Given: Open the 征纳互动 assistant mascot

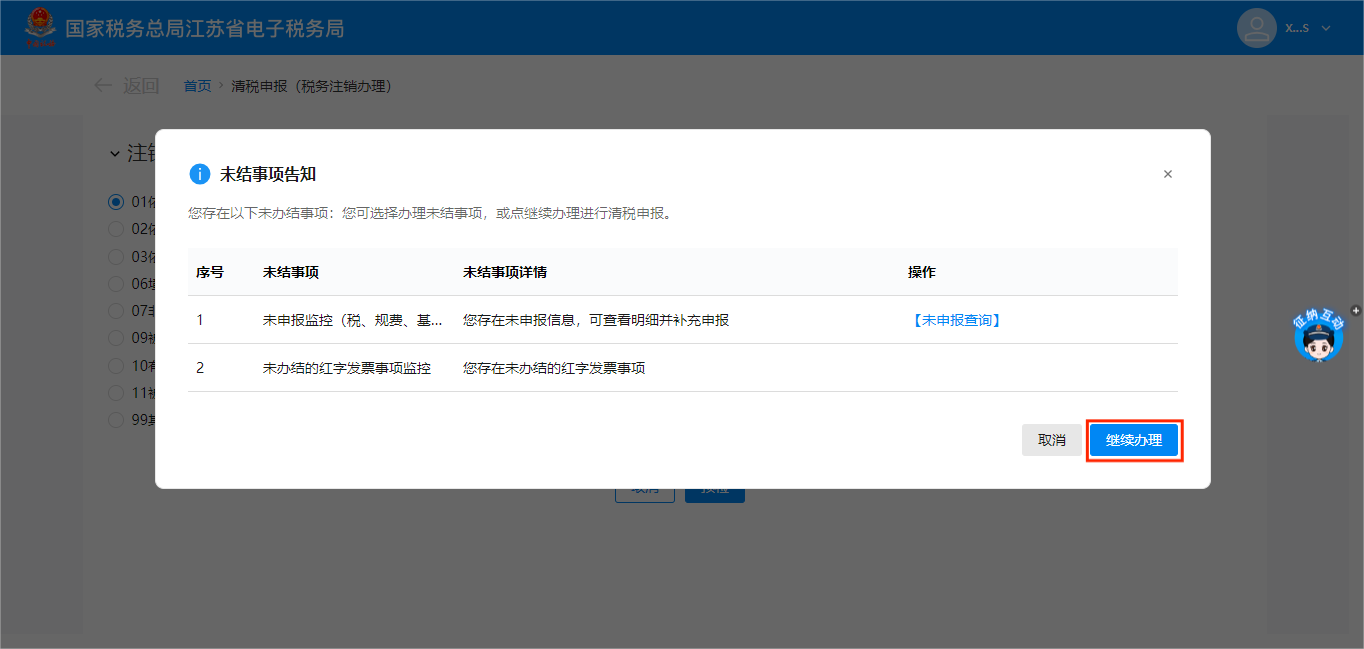Looking at the screenshot, I should pyautogui.click(x=1319, y=337).
